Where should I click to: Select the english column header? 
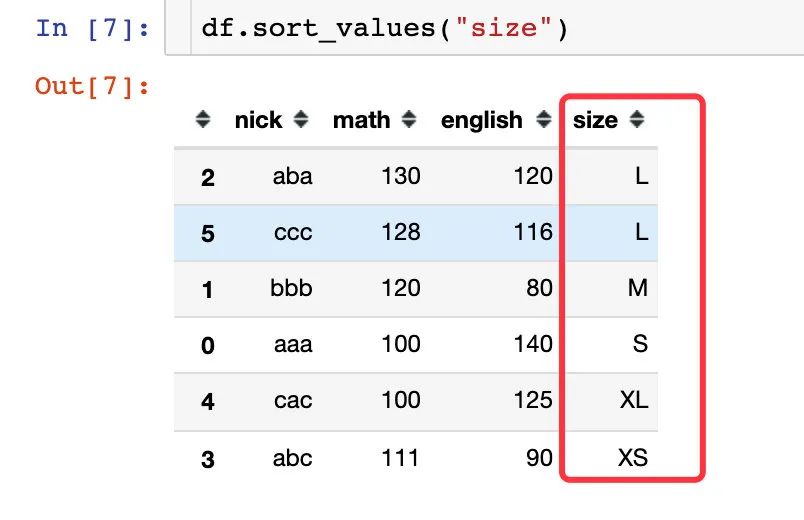tap(481, 121)
